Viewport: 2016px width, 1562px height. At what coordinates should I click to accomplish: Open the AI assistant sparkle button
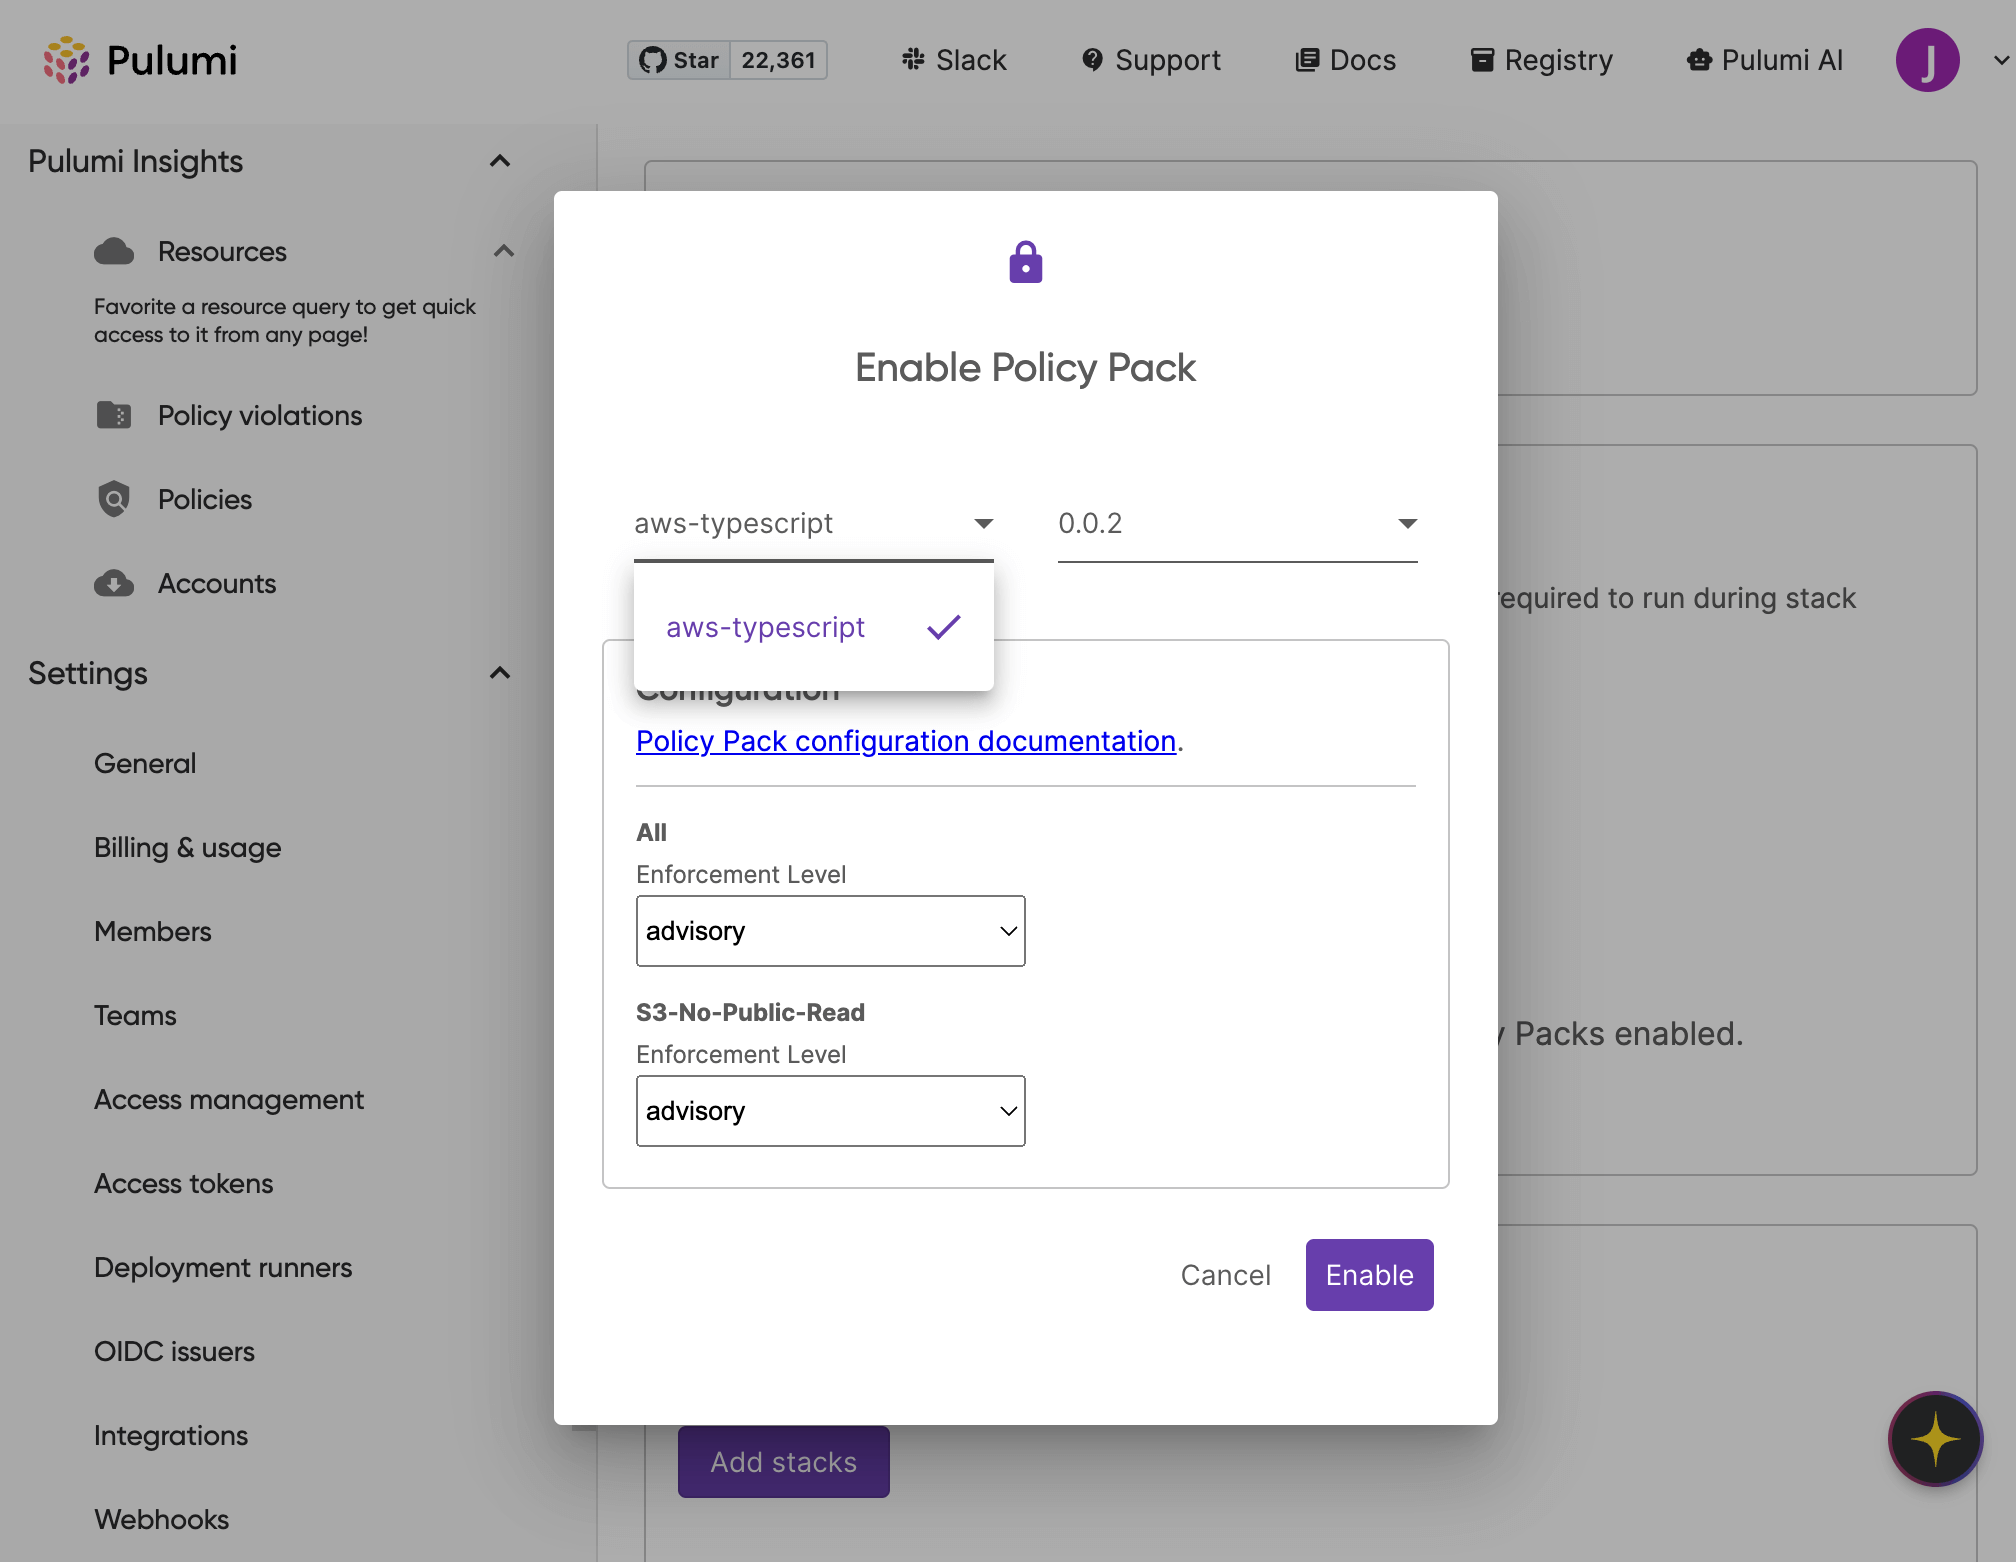[1936, 1440]
